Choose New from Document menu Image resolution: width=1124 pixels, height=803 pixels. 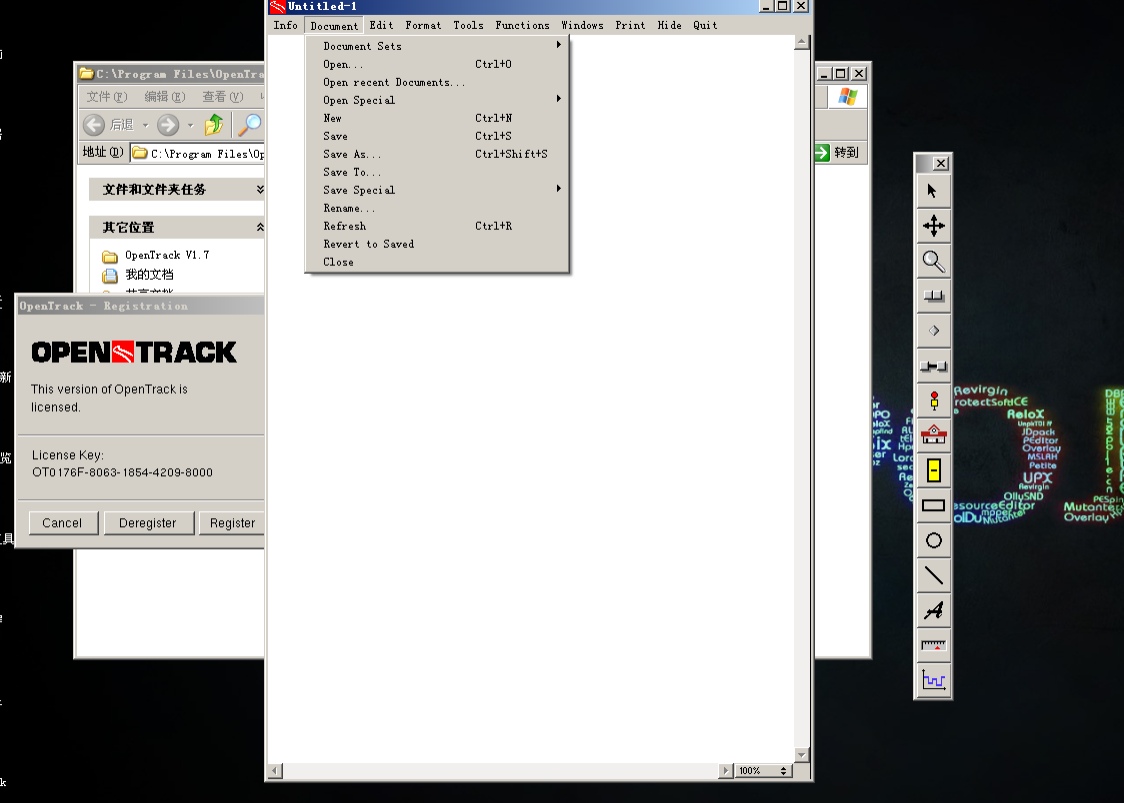437,118
